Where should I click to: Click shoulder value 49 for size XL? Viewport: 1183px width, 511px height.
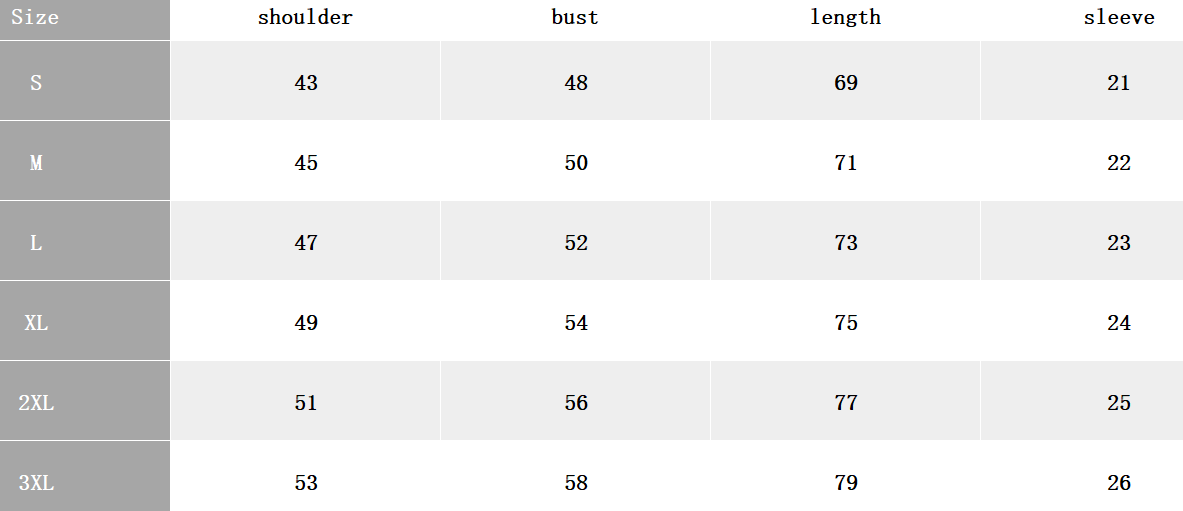pos(306,322)
